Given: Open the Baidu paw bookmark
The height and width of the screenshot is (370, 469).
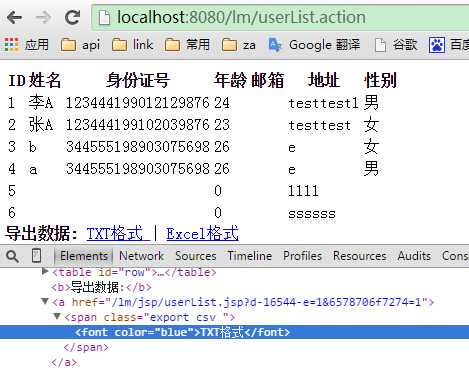Looking at the screenshot, I should [448, 45].
